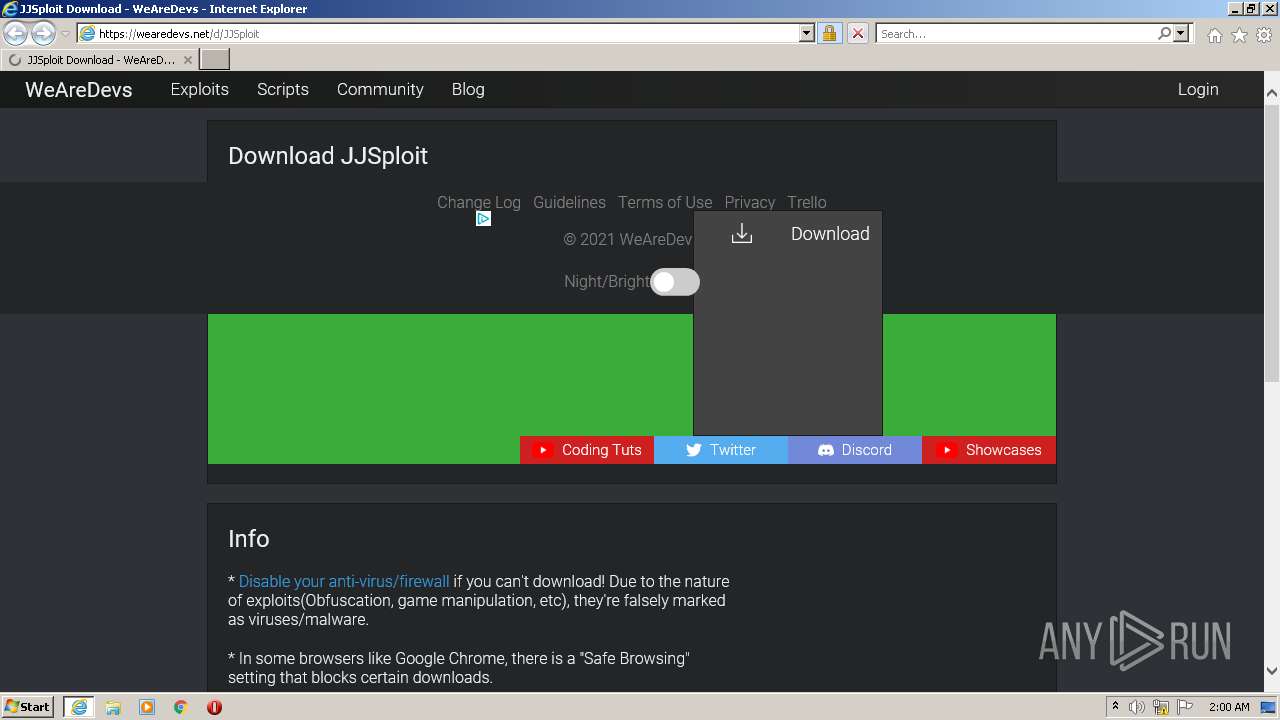
Task: Click the download arrow icon
Action: (x=741, y=233)
